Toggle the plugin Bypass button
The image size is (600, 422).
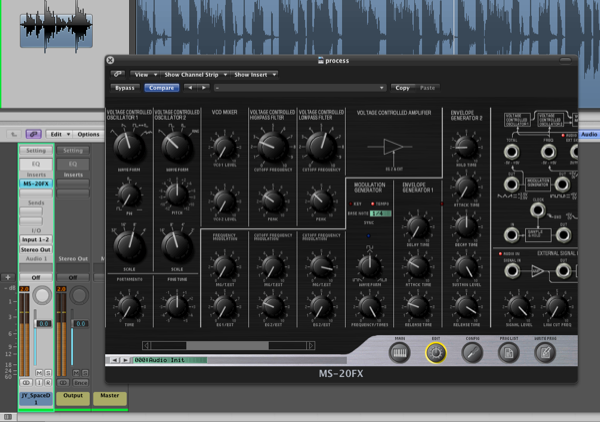coord(127,88)
